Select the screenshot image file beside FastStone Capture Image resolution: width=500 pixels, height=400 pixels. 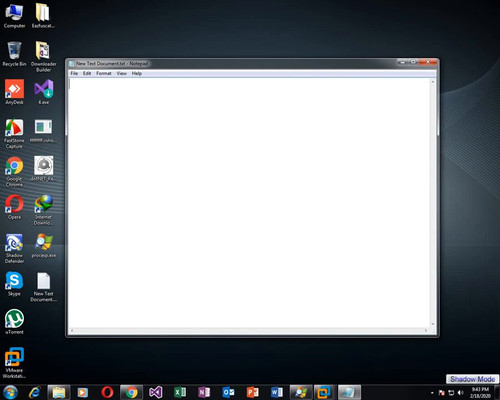click(43, 131)
